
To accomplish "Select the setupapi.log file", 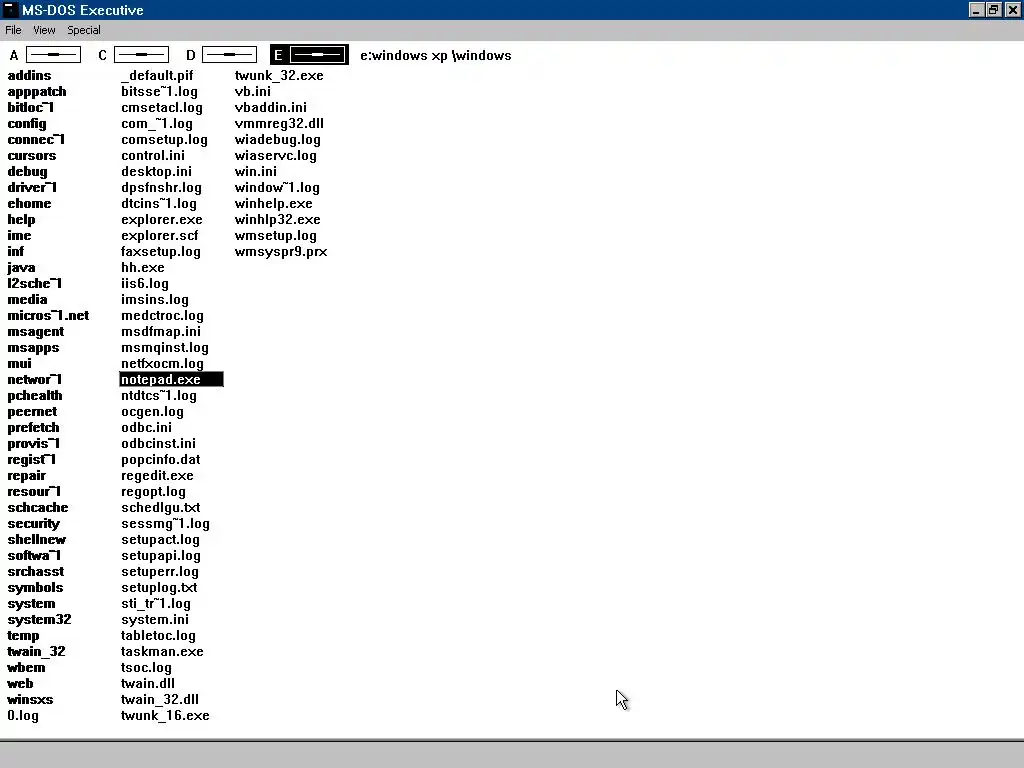I will point(161,556).
